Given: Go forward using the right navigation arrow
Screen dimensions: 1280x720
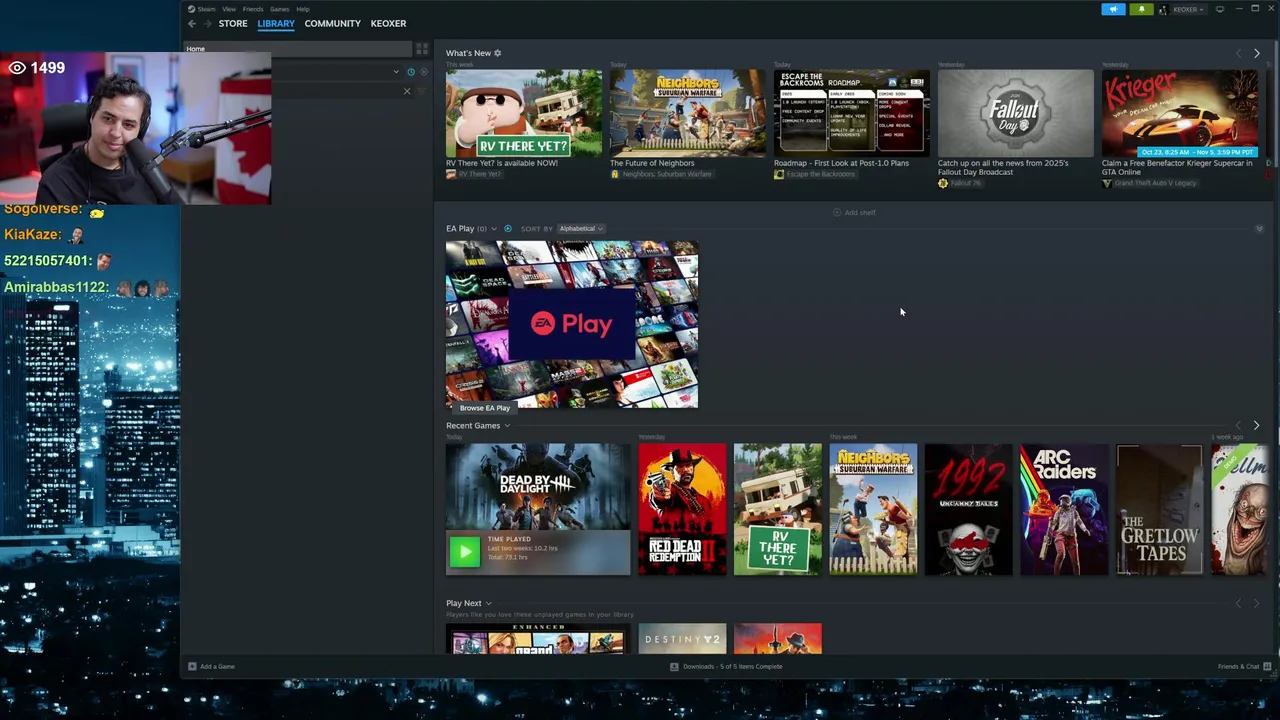Looking at the screenshot, I should (x=207, y=23).
